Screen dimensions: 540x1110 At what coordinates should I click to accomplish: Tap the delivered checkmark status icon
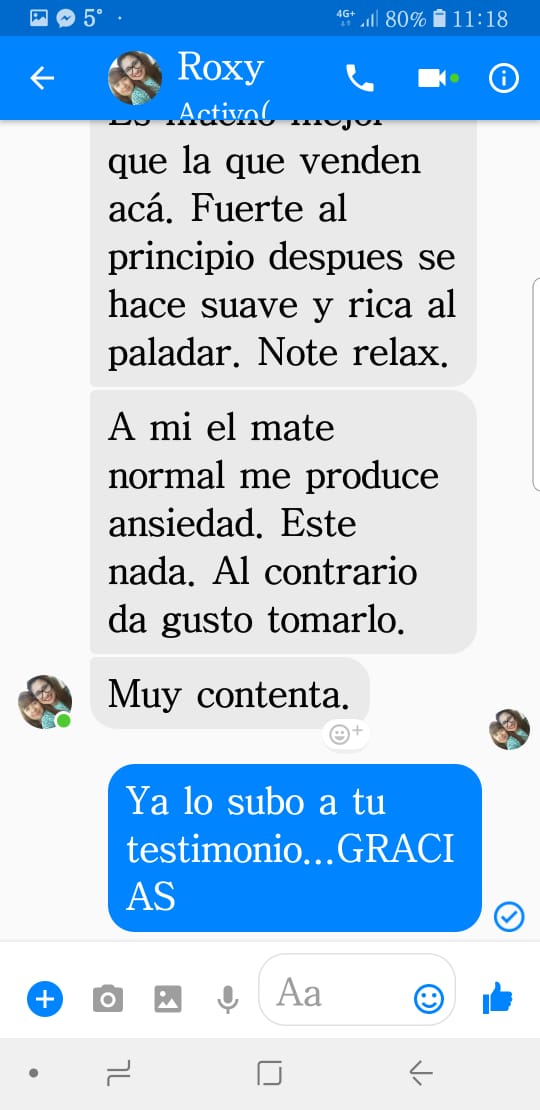pos(509,917)
